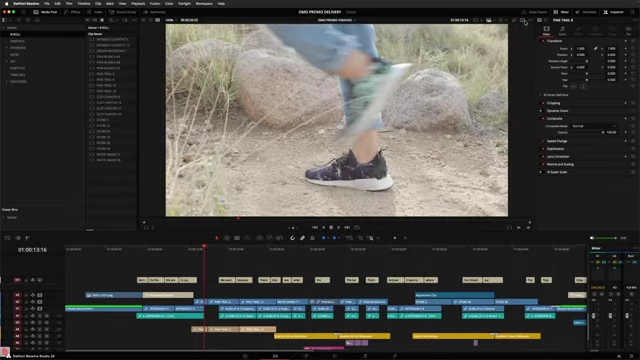Switch to Inspector Video tab
This screenshot has height=360, width=640.
546,31
